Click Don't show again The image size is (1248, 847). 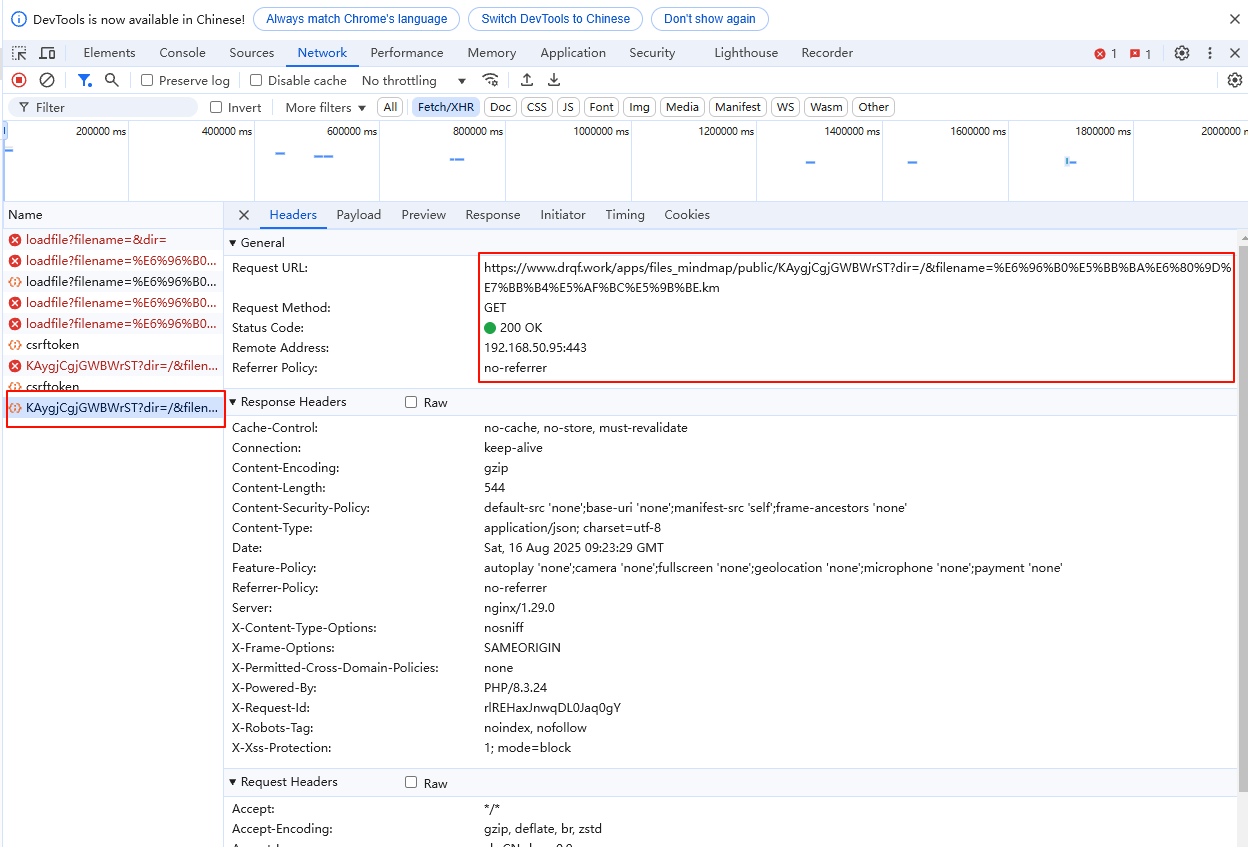pyautogui.click(x=710, y=19)
